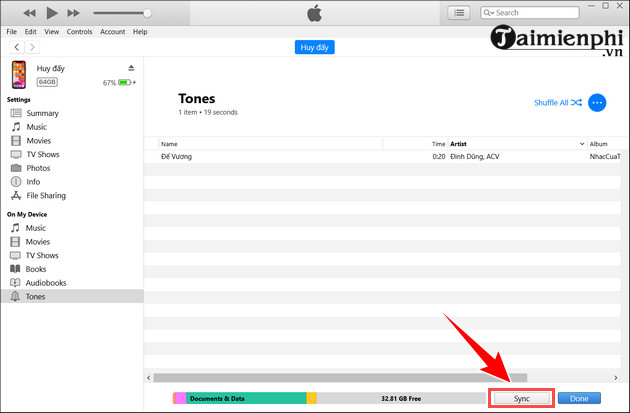Sort by Name column header

tap(270, 144)
